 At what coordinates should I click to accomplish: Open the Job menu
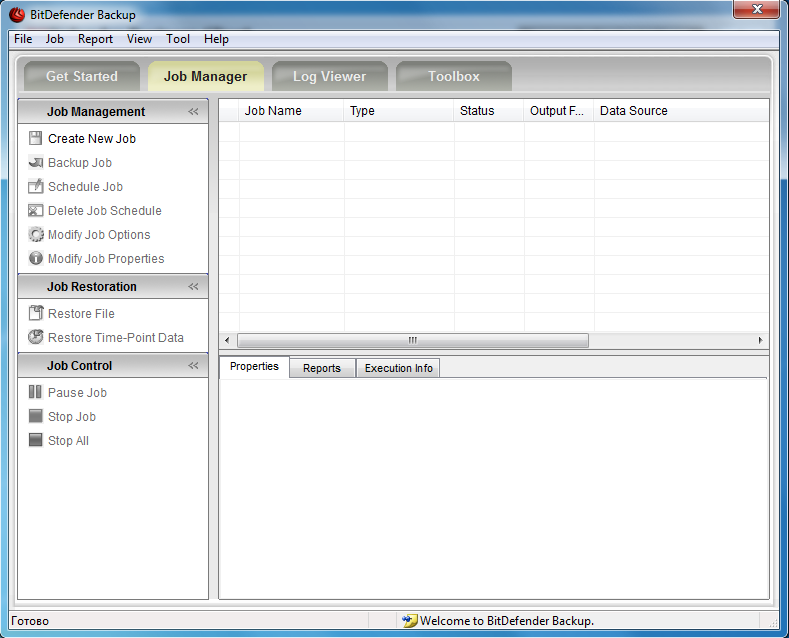click(x=54, y=39)
